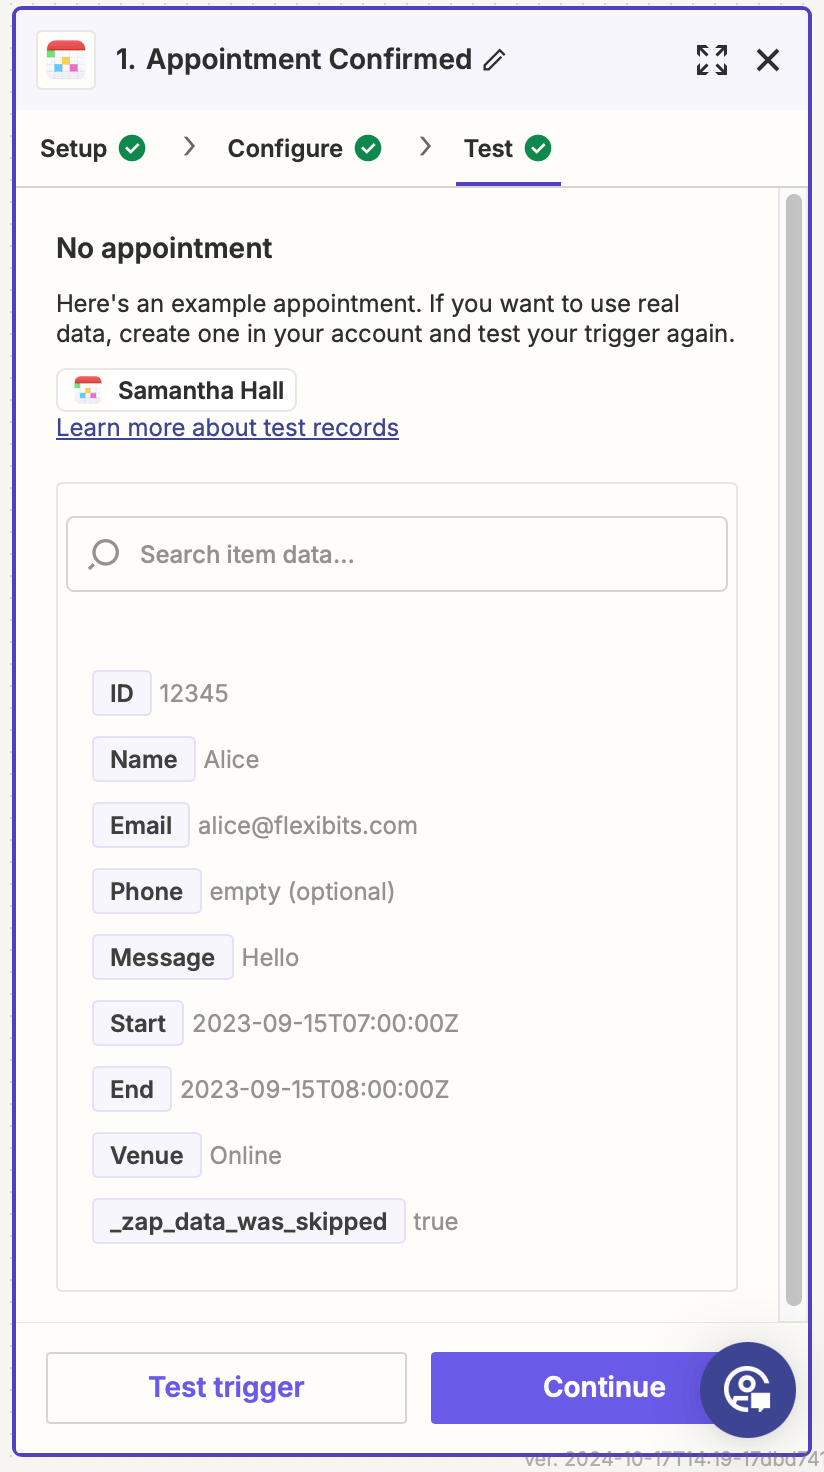Focus the Search item data field
Image resolution: width=824 pixels, height=1472 pixels.
[x=396, y=554]
